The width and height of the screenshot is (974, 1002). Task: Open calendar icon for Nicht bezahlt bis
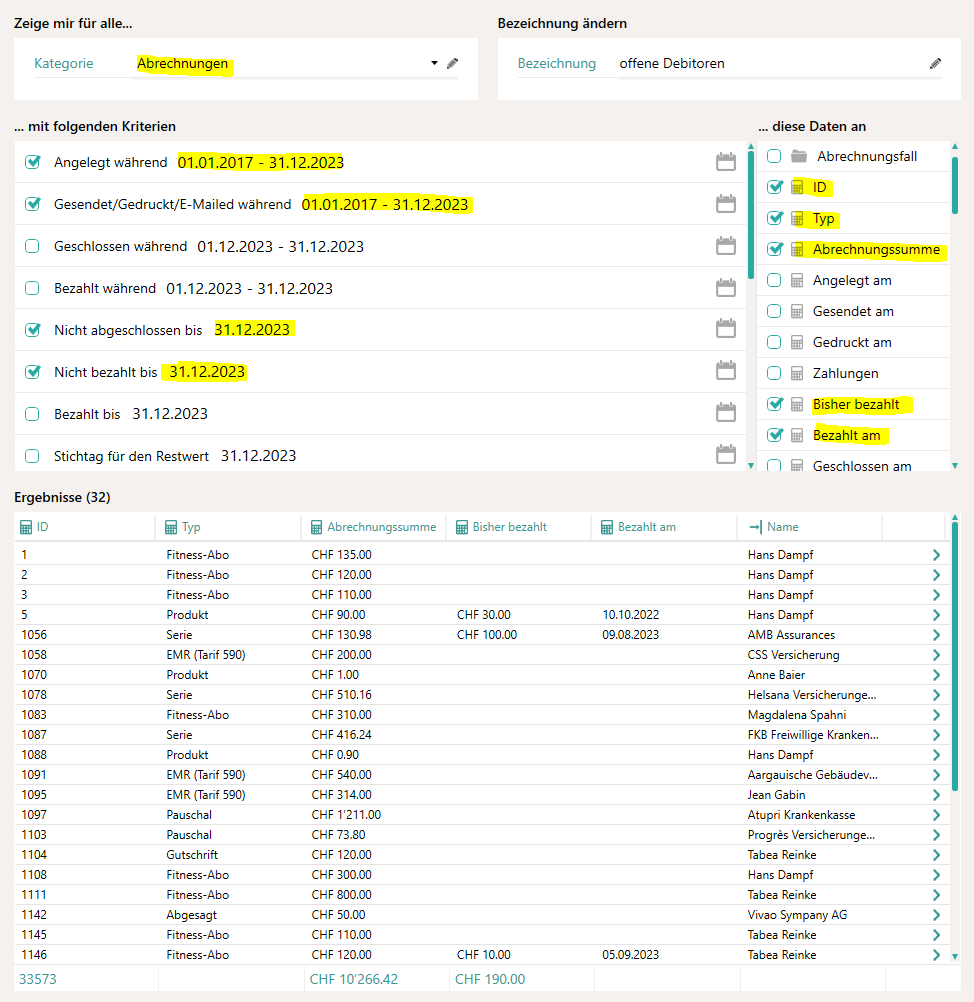pyautogui.click(x=726, y=371)
